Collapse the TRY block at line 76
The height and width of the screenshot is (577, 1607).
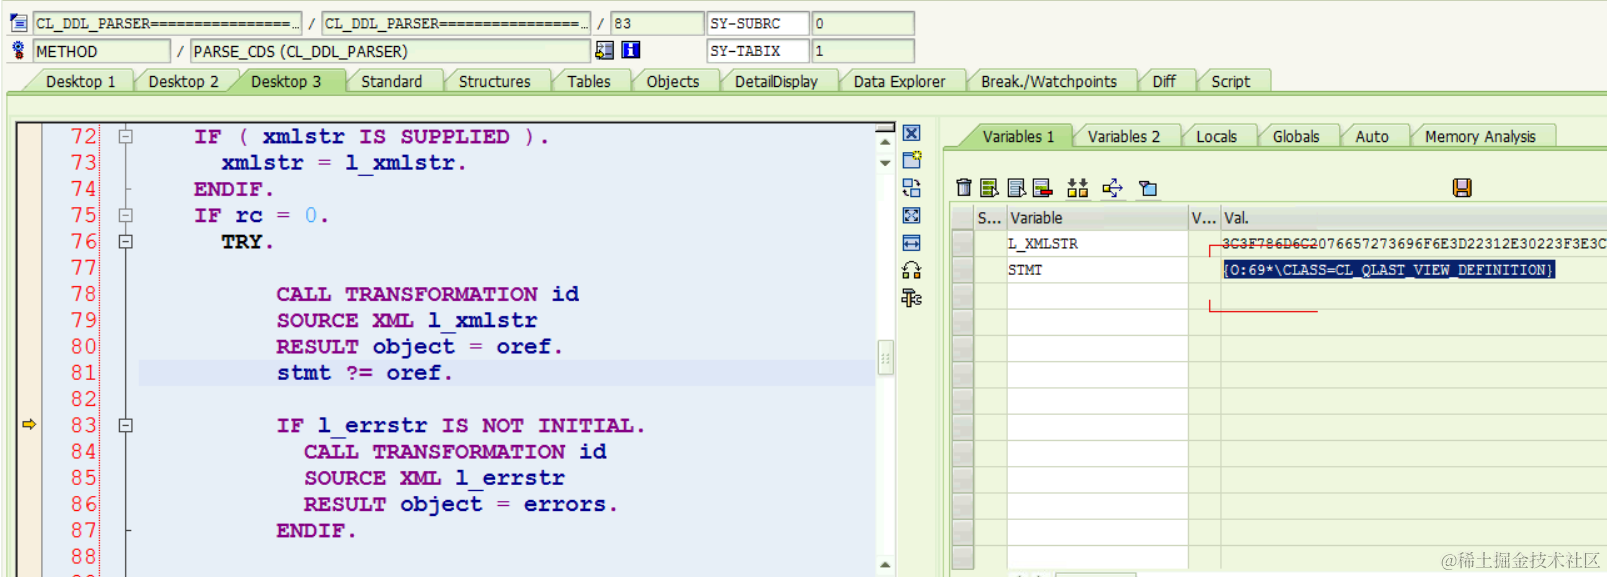click(125, 241)
